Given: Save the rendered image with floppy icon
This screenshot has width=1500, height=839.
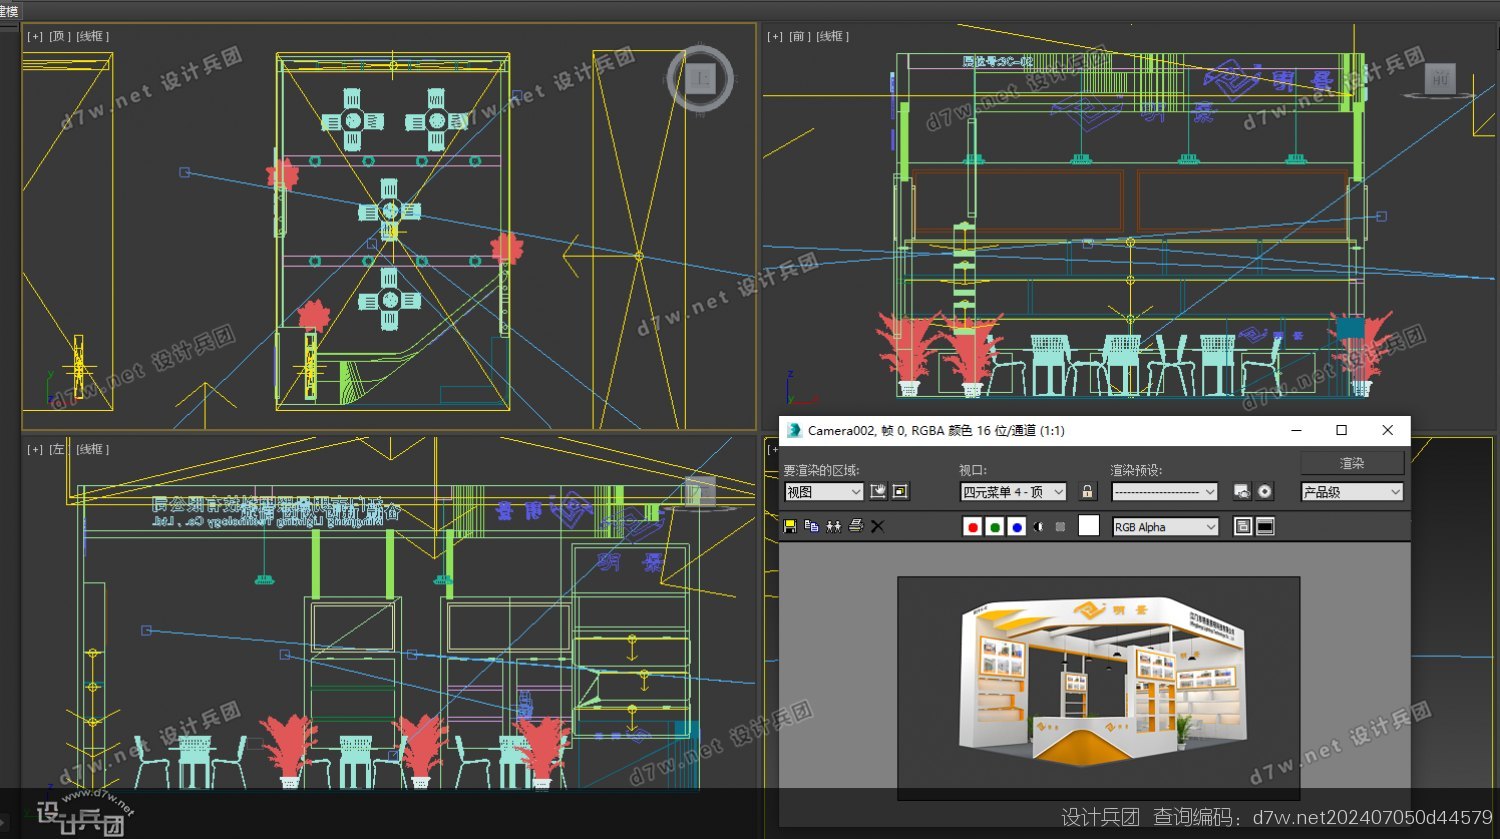Looking at the screenshot, I should [789, 526].
